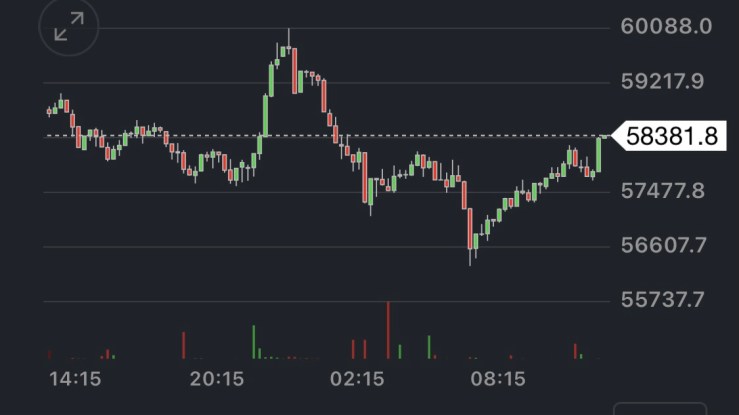The height and width of the screenshot is (415, 739).
Task: Click the 56607.7 price level label
Action: 665,245
